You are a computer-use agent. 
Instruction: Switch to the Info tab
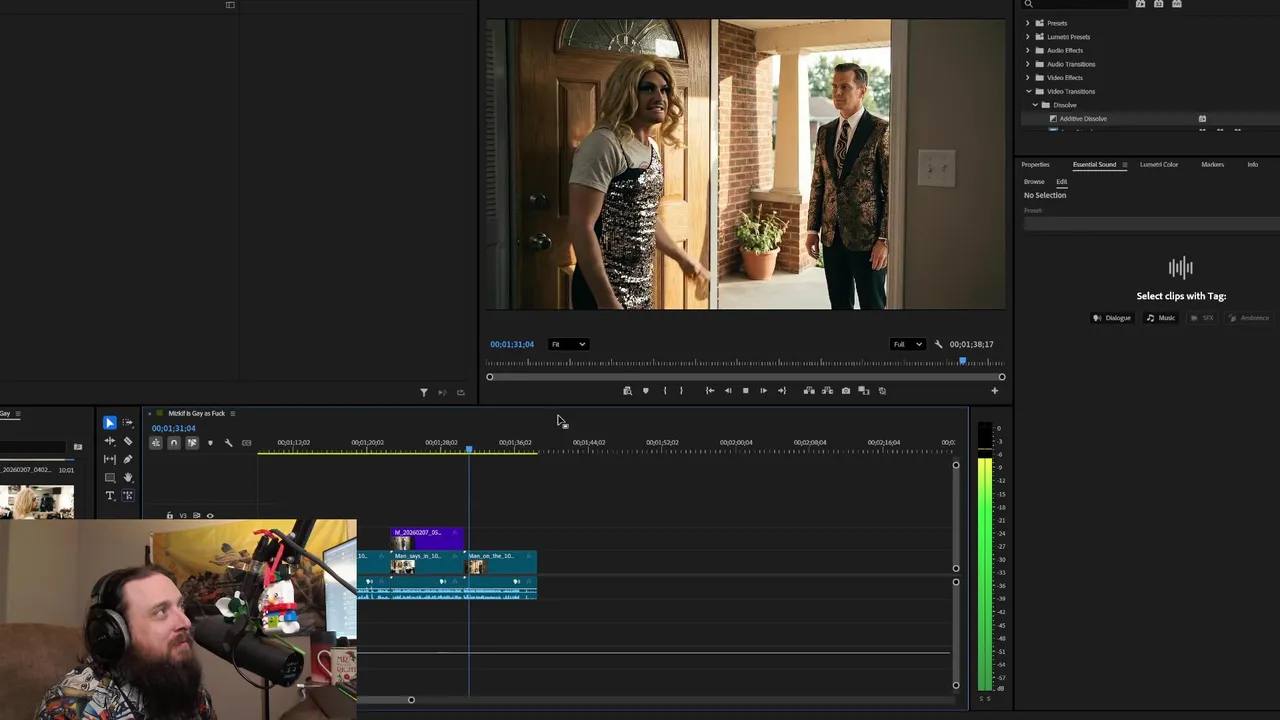[x=1252, y=164]
